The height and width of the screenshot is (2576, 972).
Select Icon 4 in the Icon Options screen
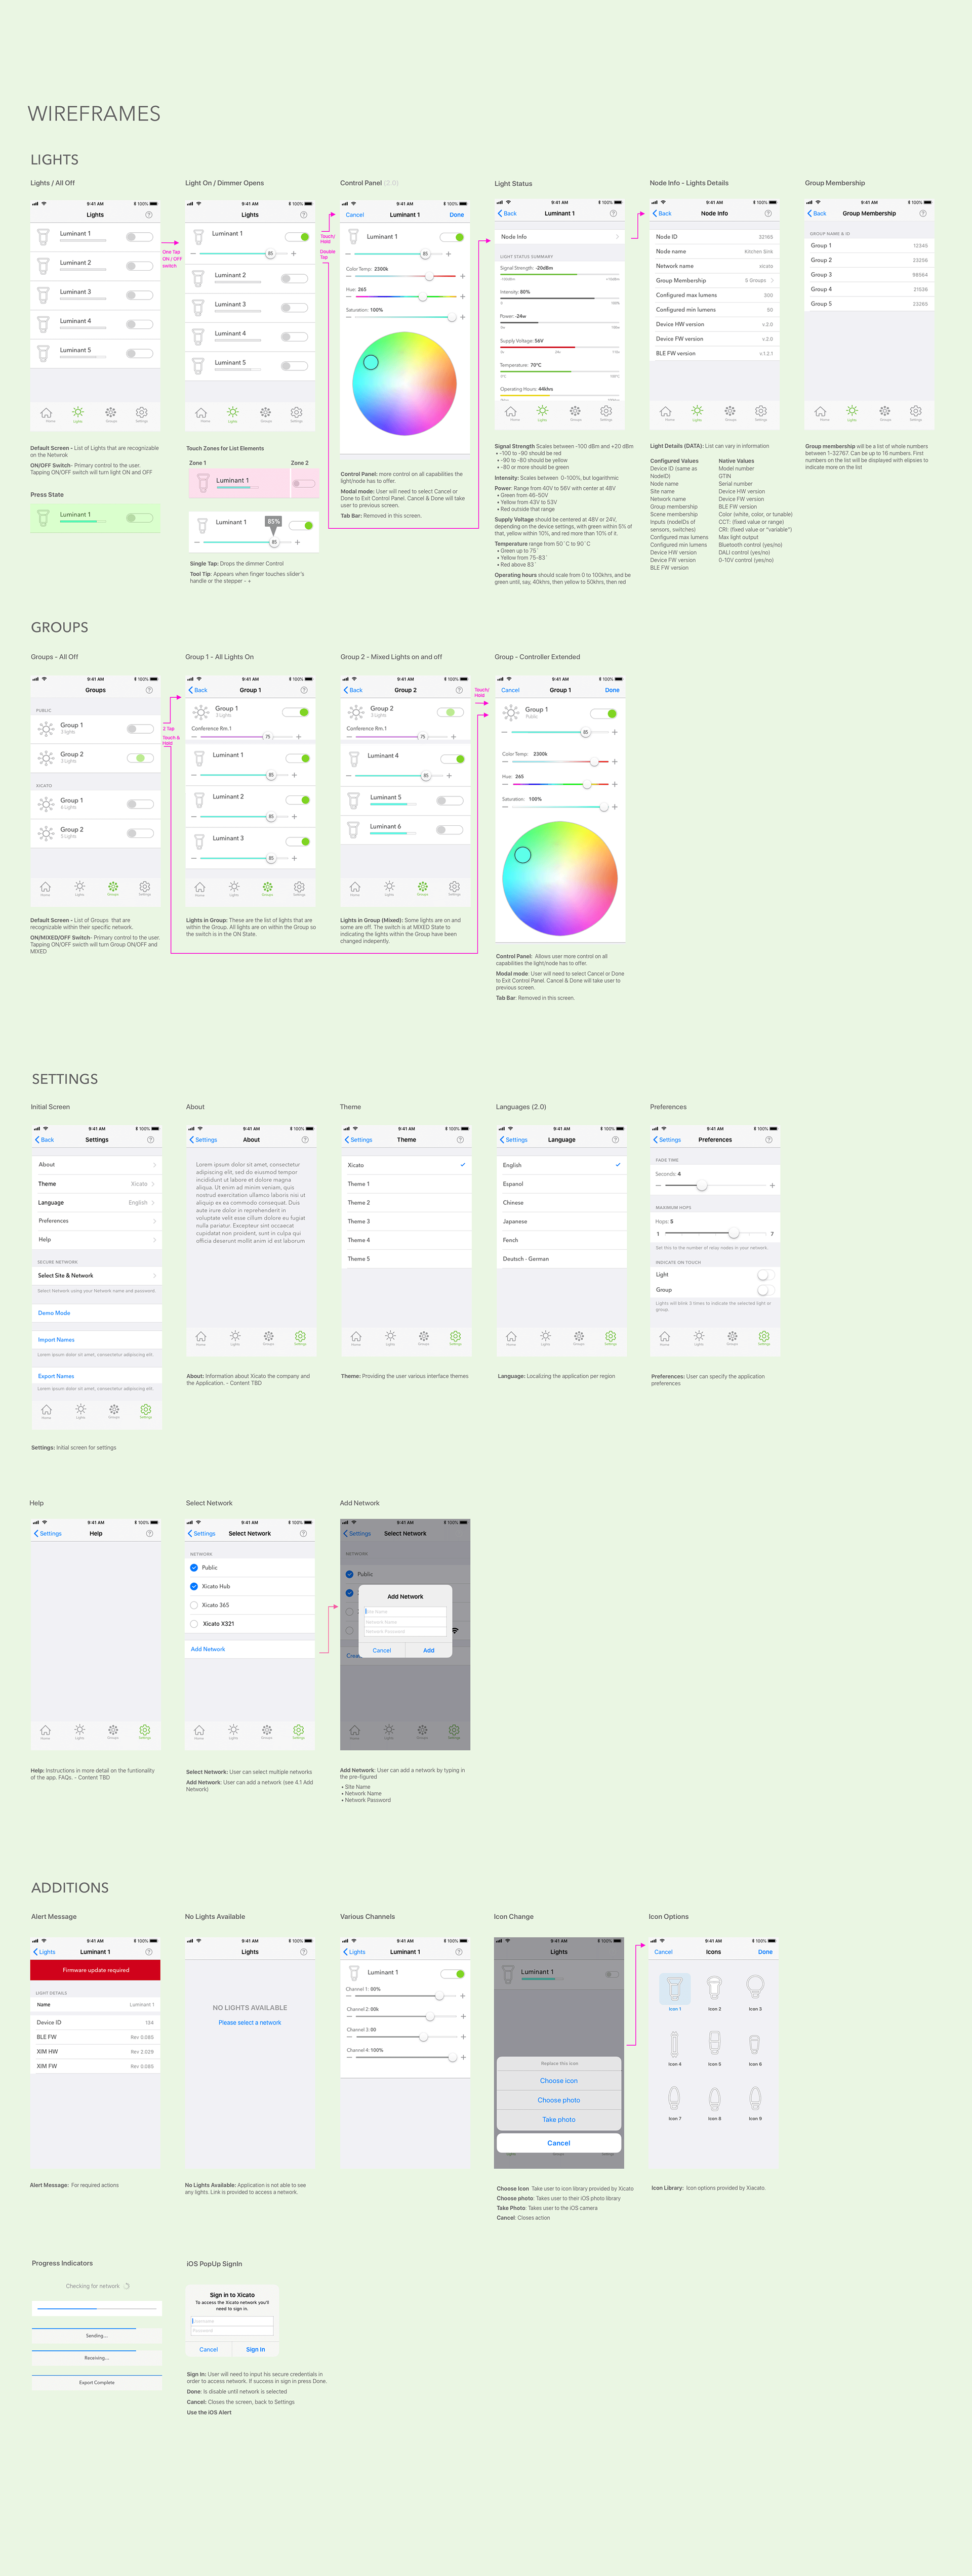coord(674,2044)
